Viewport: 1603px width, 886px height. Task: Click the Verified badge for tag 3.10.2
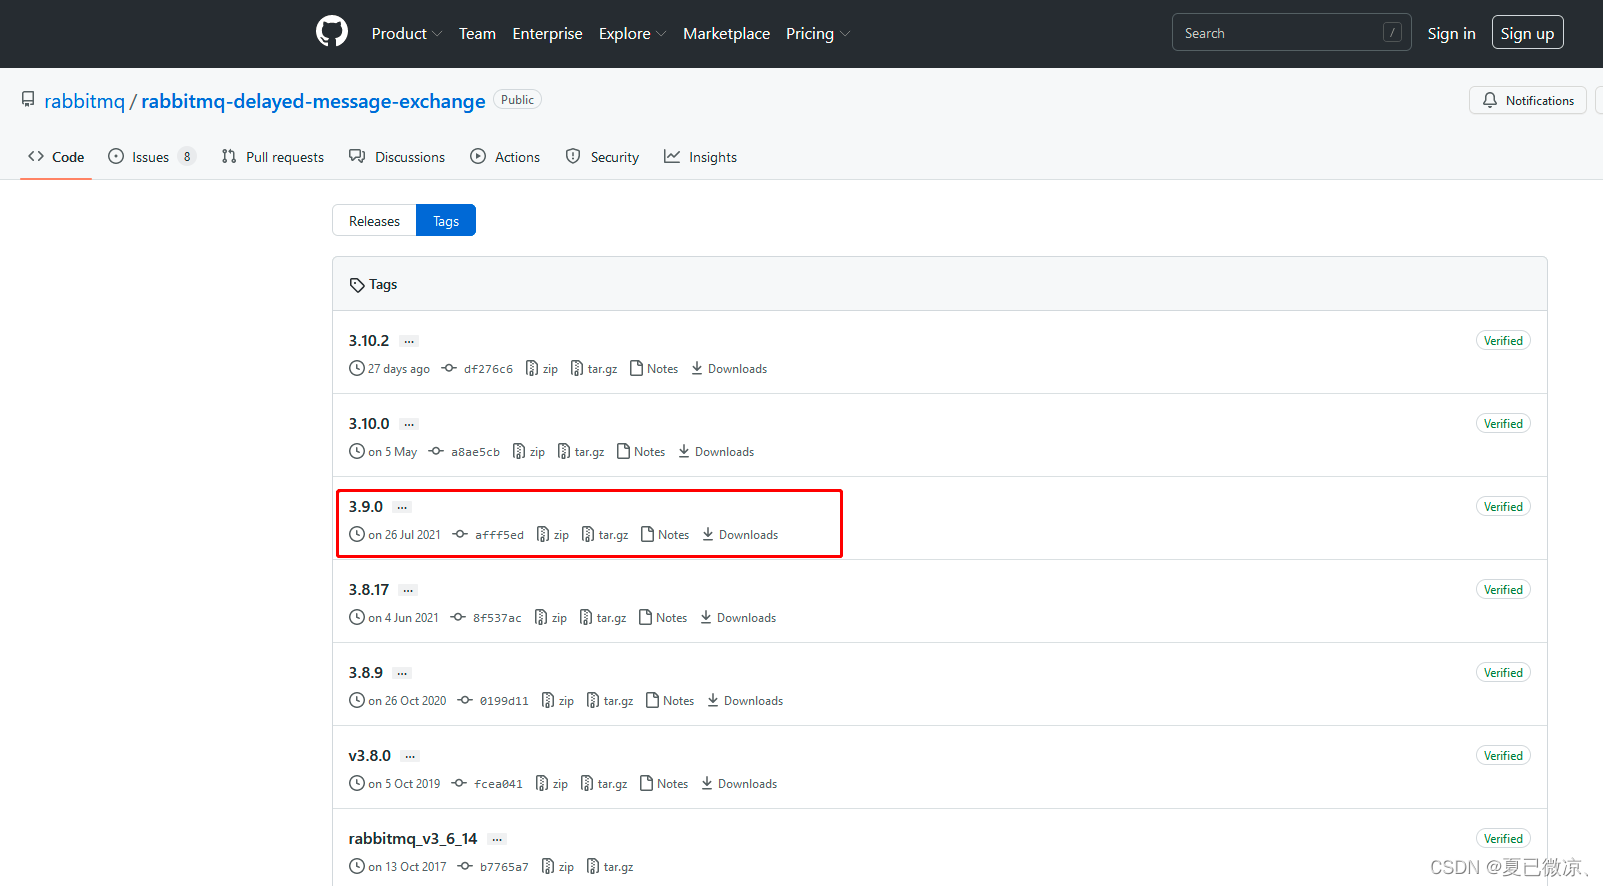(1503, 341)
